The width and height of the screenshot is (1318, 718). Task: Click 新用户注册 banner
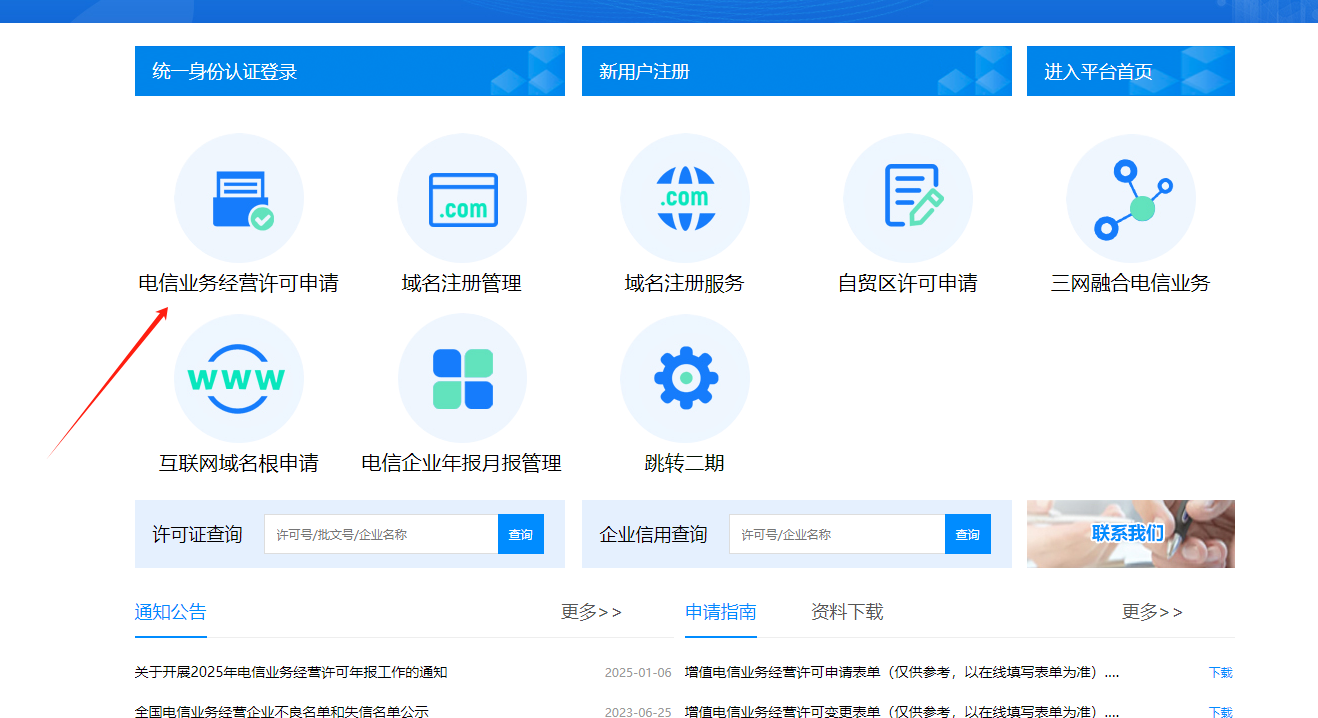(796, 71)
